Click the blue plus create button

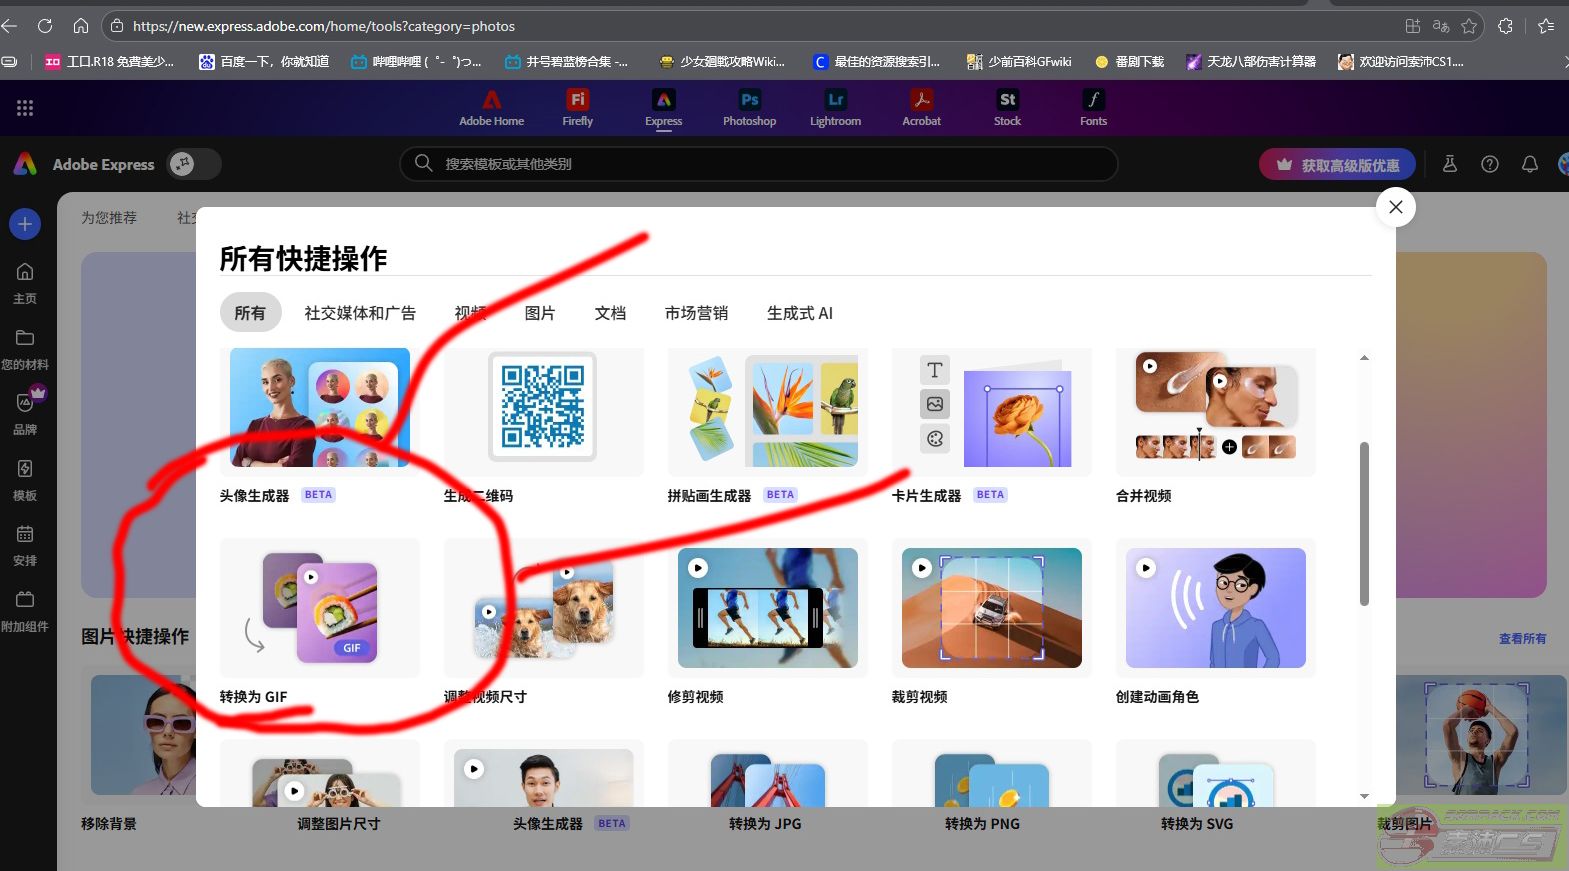25,224
